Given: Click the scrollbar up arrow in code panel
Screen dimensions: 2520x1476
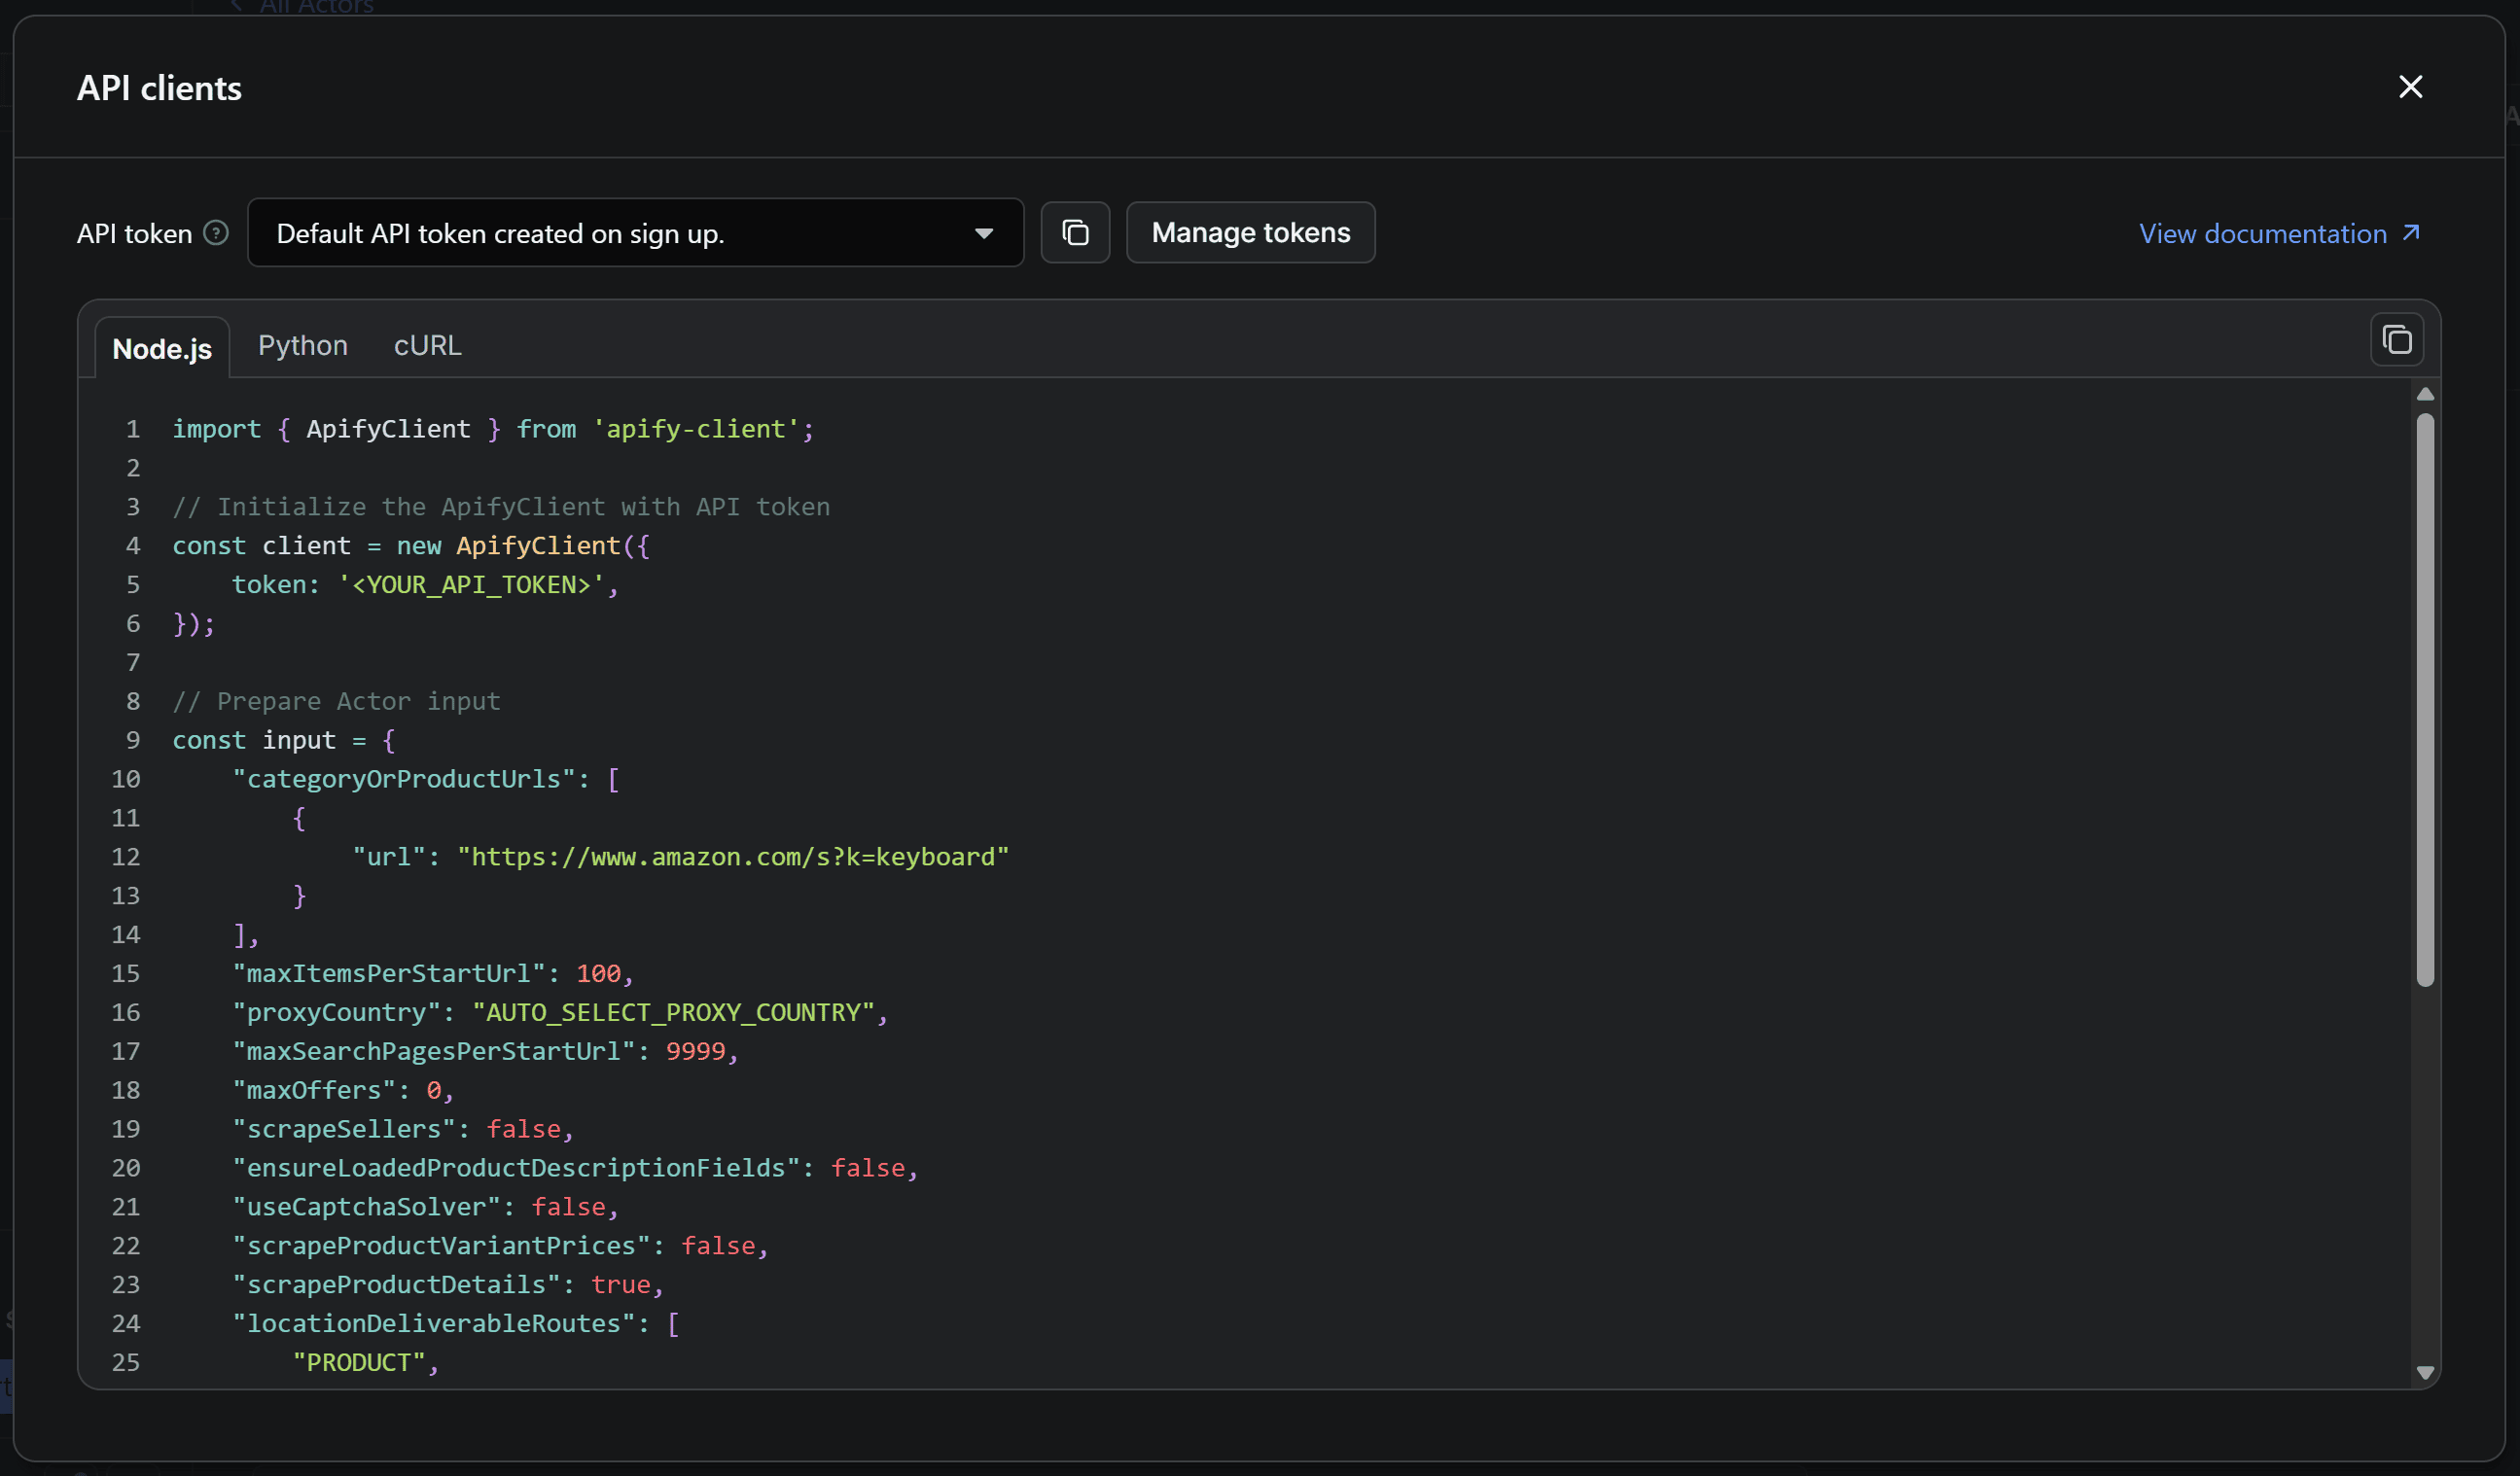Looking at the screenshot, I should [2424, 393].
